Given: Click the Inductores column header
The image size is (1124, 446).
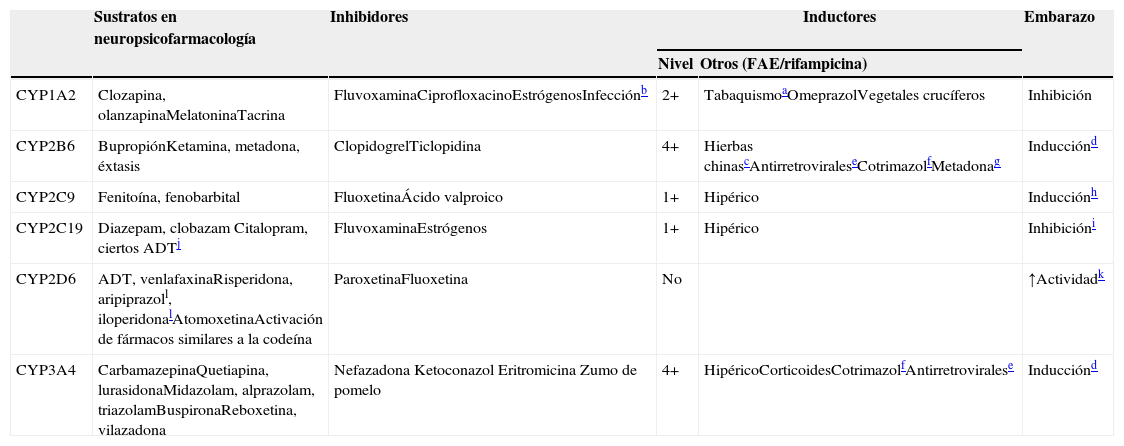Looking at the screenshot, I should [839, 18].
